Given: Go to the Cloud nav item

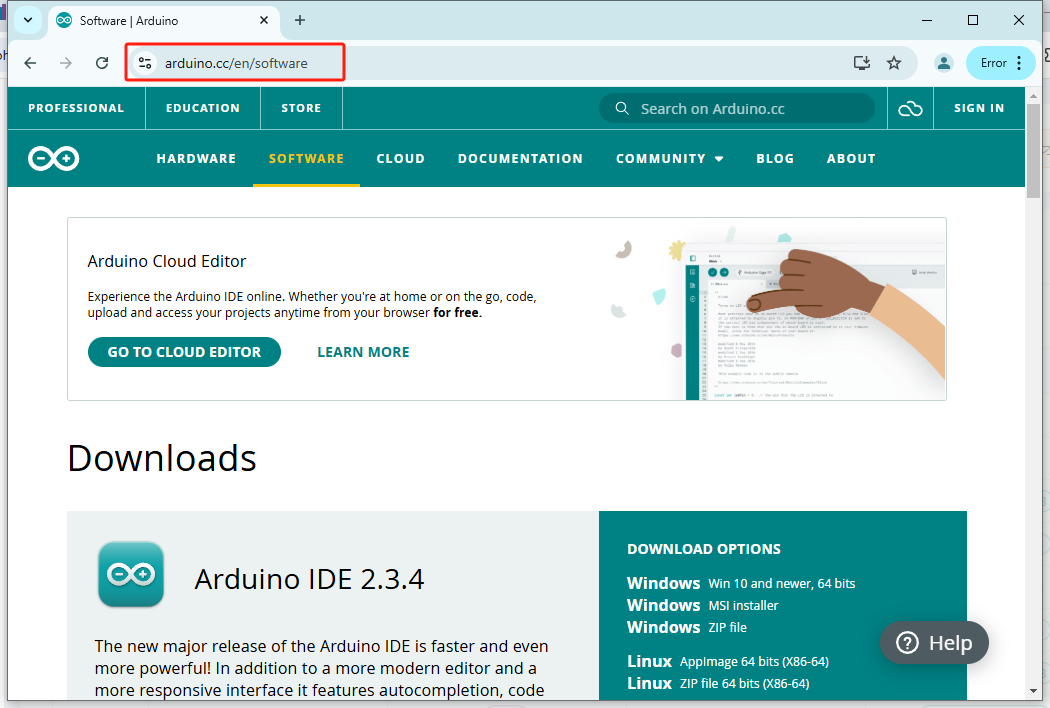Looking at the screenshot, I should tap(400, 159).
